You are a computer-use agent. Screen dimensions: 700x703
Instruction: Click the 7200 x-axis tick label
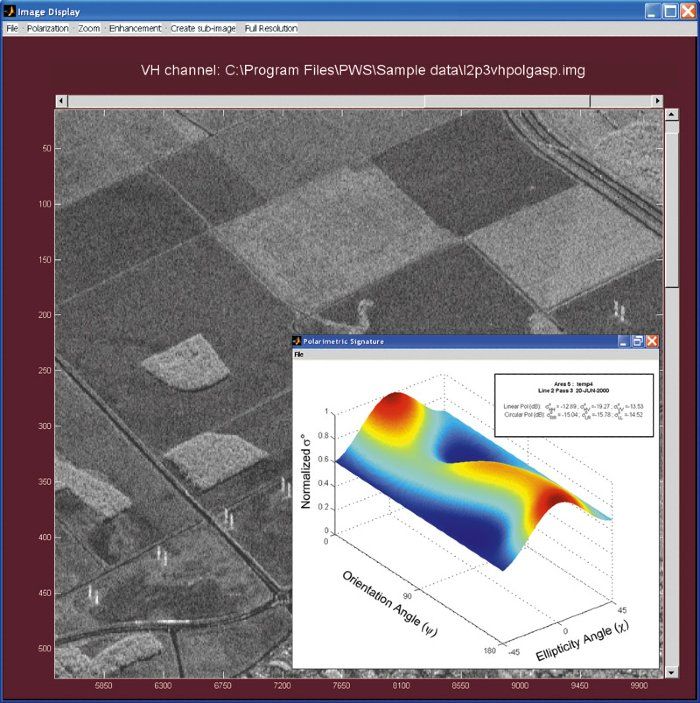click(282, 685)
